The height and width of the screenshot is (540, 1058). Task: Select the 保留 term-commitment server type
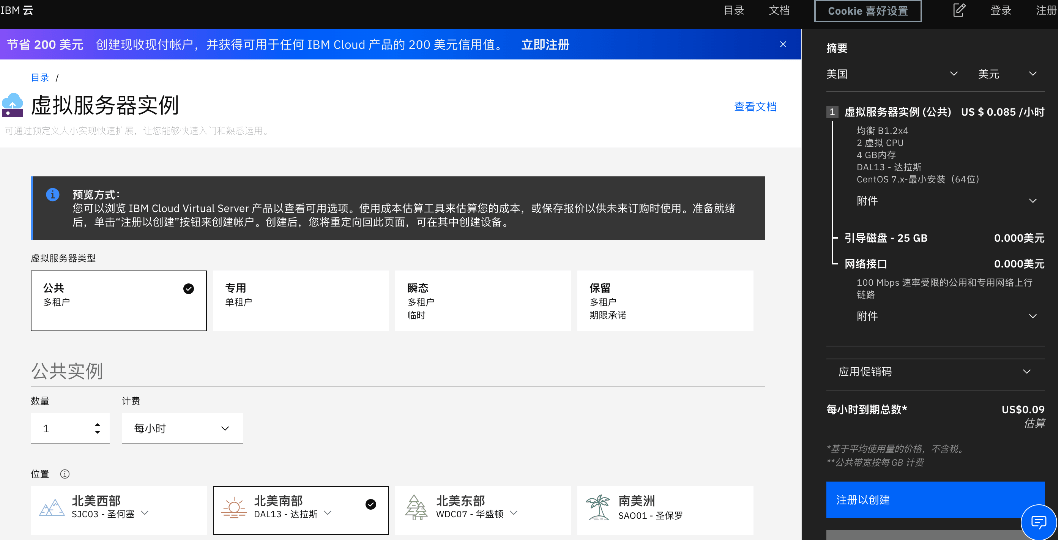click(665, 300)
